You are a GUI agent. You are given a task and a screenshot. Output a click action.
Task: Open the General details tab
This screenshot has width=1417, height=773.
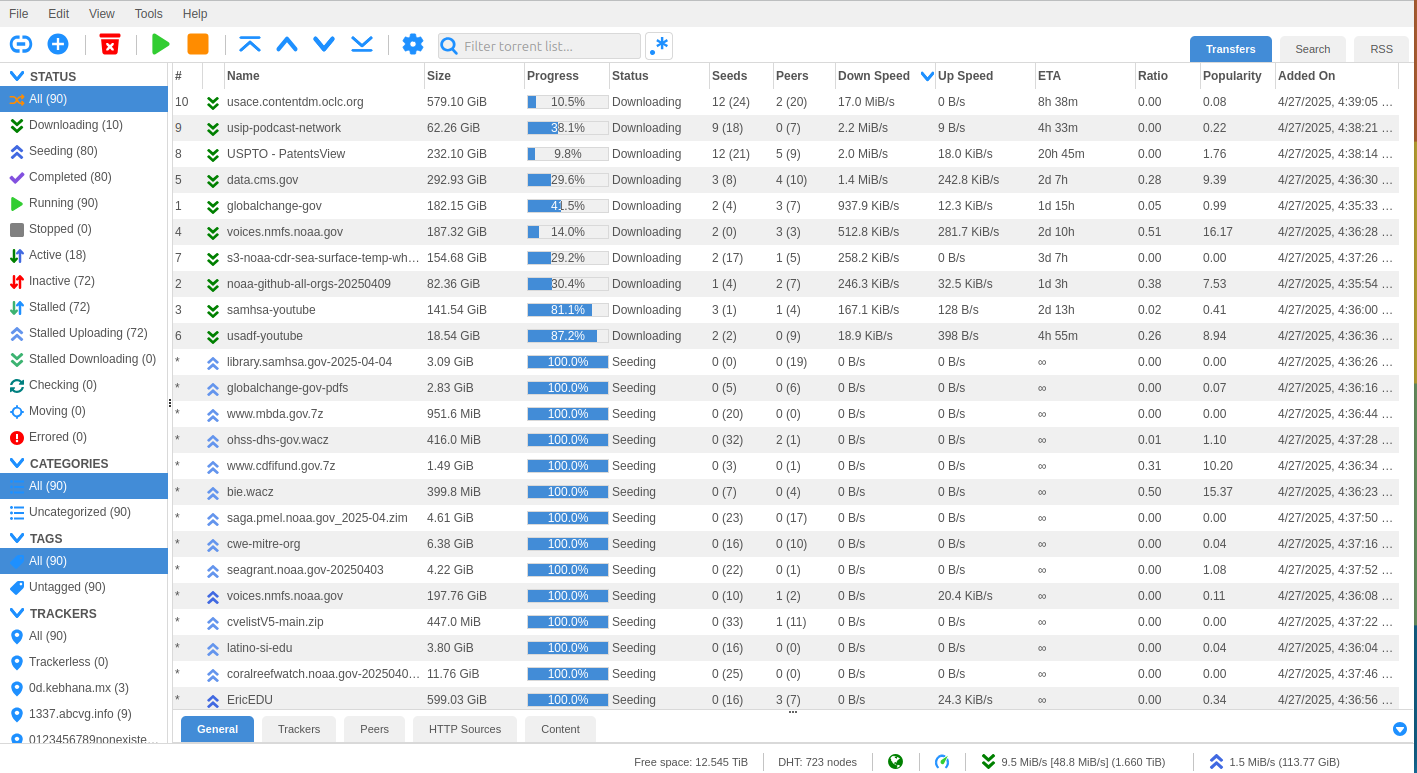[x=217, y=729]
